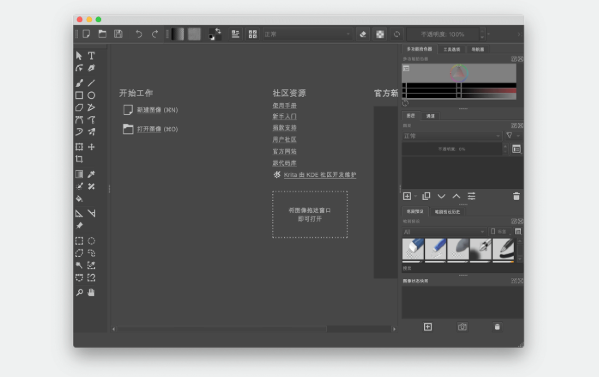Switch to the 通道 tab
The image size is (599, 377).
[431, 116]
